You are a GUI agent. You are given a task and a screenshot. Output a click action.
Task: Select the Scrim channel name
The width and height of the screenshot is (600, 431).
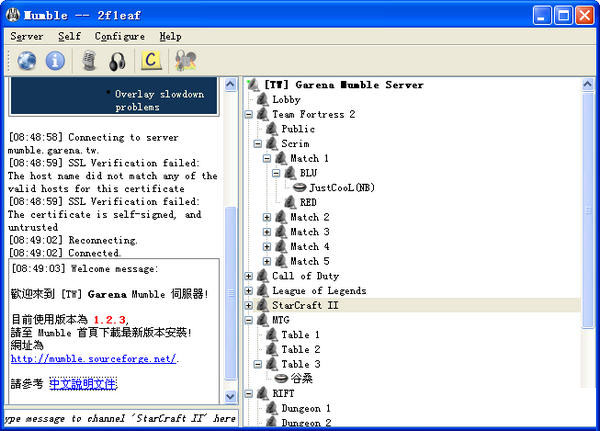click(295, 144)
